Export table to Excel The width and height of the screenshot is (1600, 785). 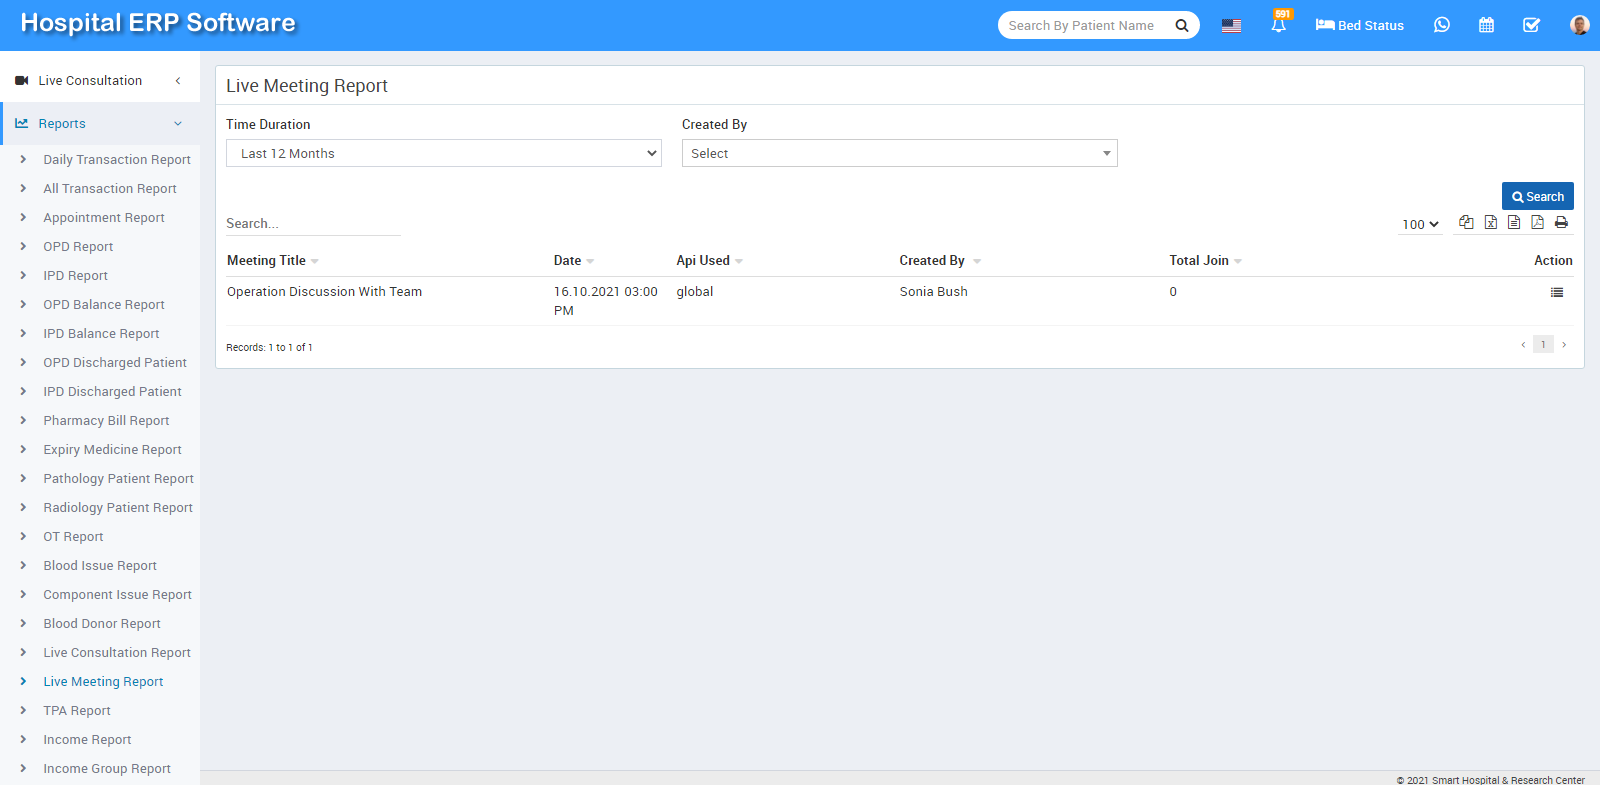[x=1490, y=222]
